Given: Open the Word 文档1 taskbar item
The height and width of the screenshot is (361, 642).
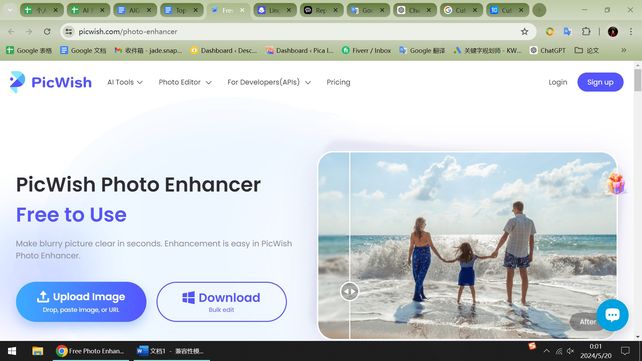Looking at the screenshot, I should coord(171,351).
